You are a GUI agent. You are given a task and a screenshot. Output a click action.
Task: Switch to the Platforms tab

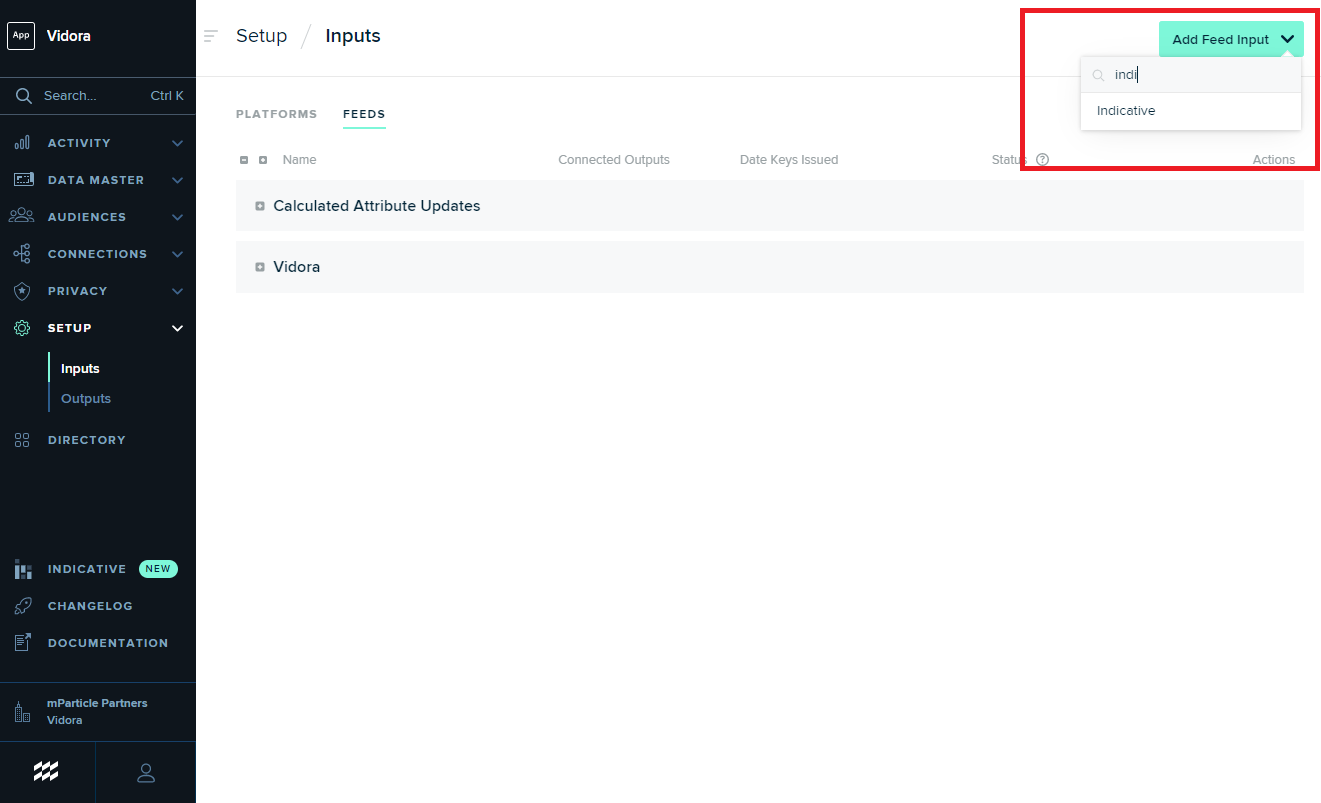click(276, 114)
